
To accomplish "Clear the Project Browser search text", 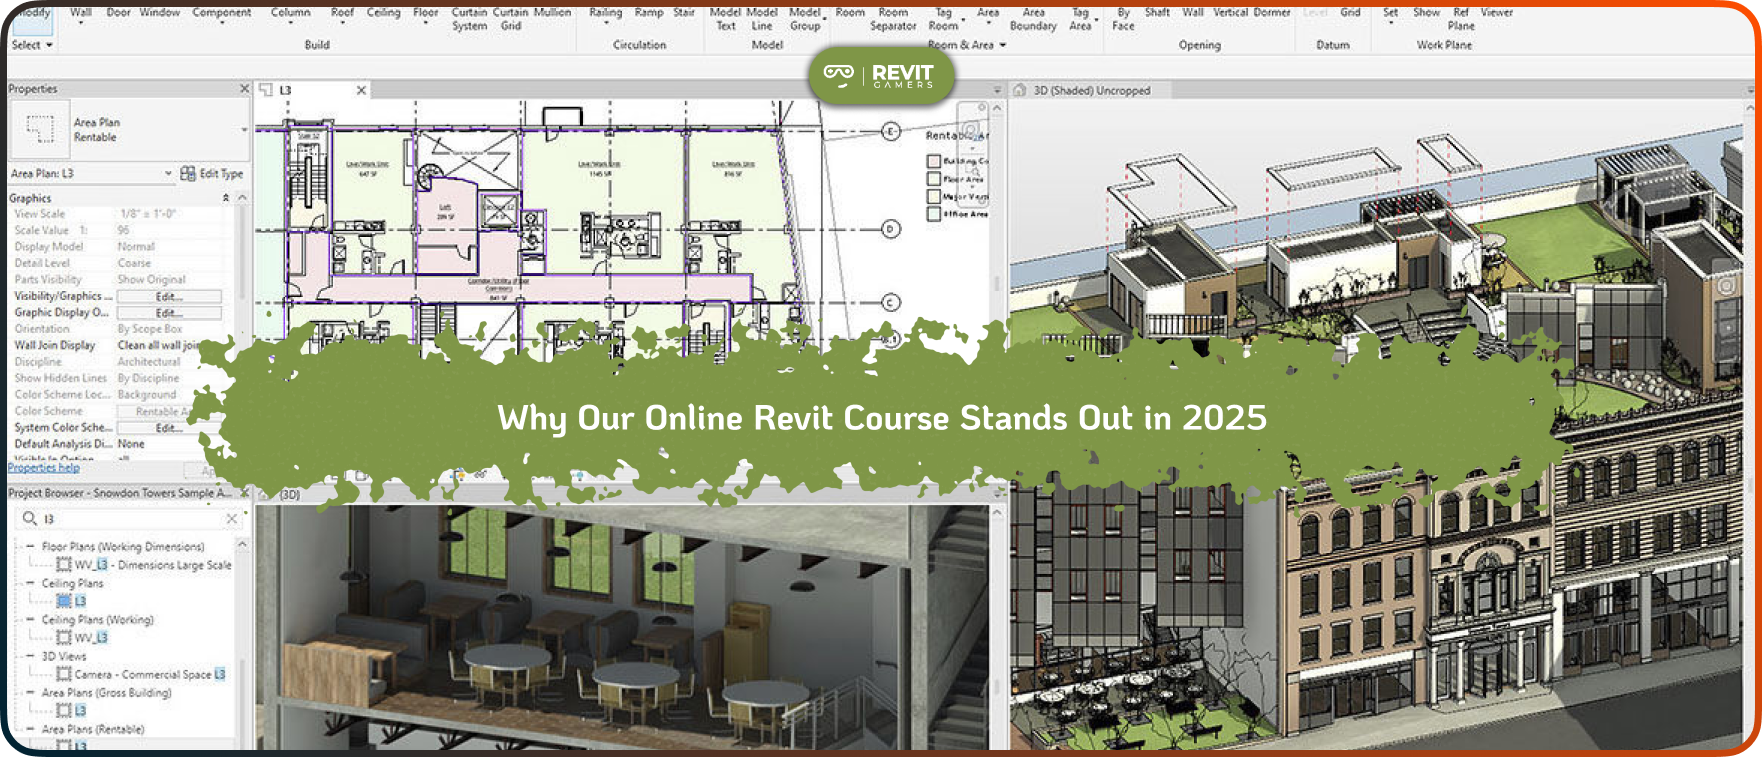I will click(x=232, y=519).
